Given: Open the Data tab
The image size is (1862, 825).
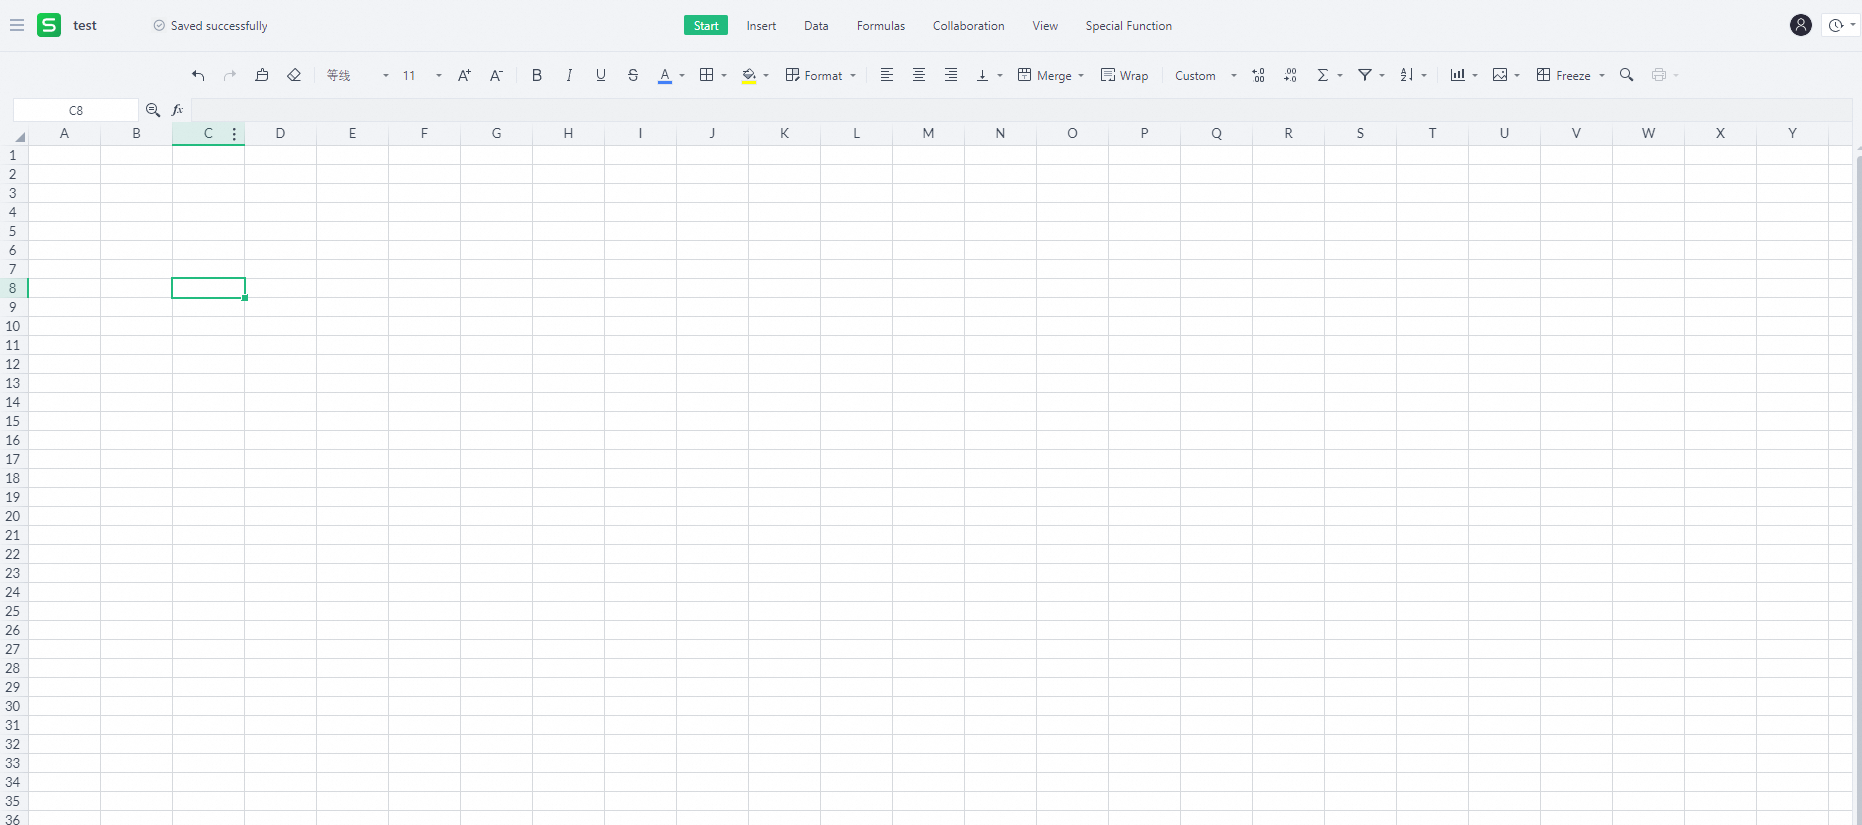Looking at the screenshot, I should pyautogui.click(x=816, y=26).
